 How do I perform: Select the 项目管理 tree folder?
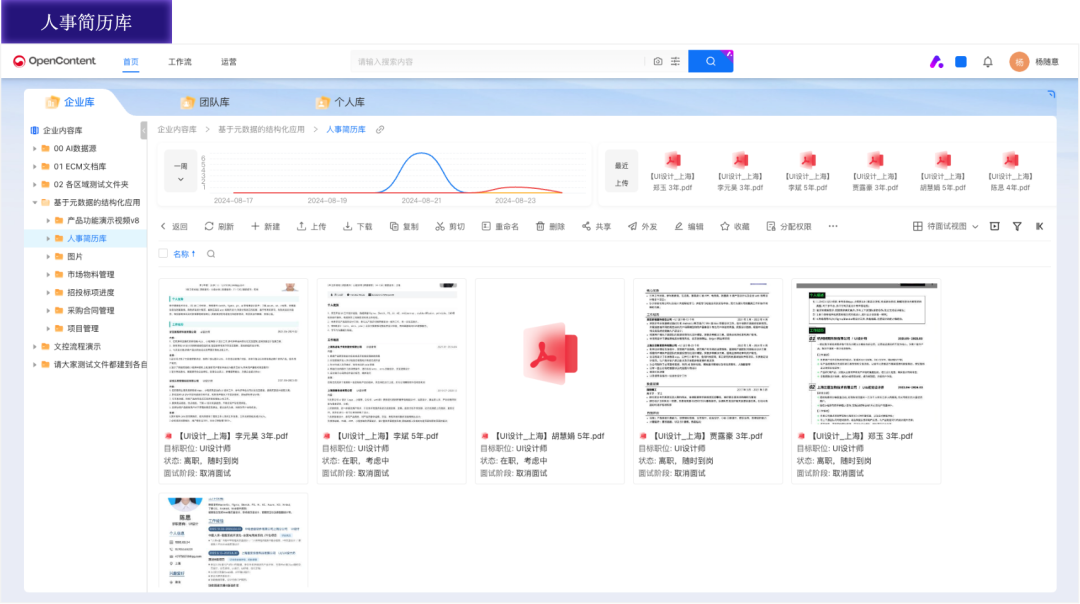click(x=83, y=329)
